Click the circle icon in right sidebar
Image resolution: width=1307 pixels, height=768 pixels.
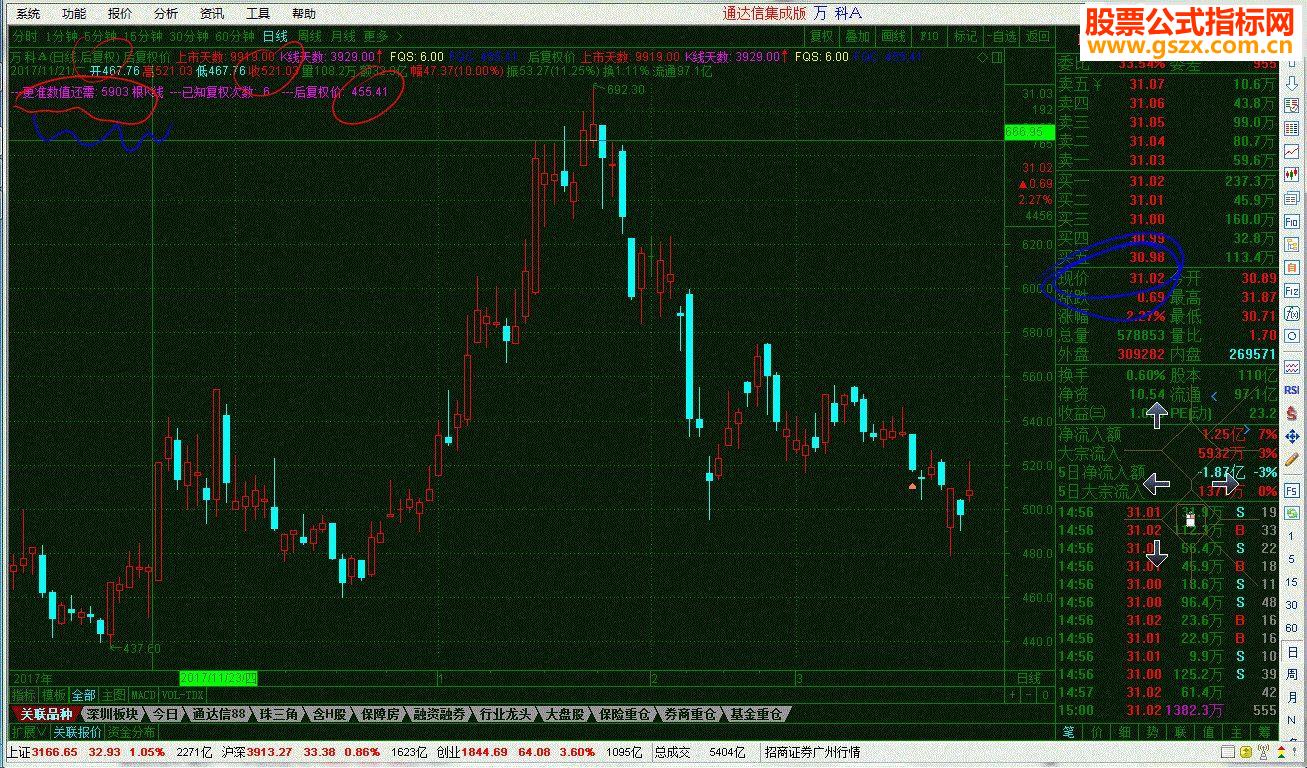tap(1292, 336)
